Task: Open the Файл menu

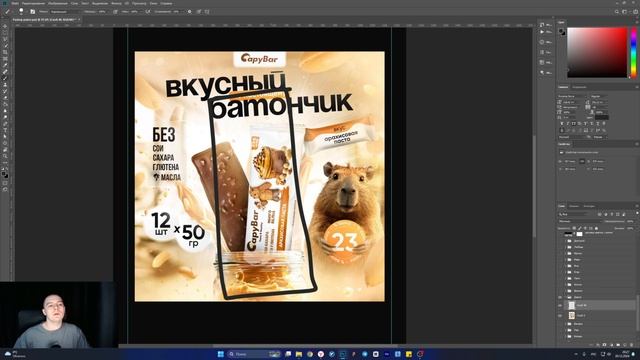Action: 15,3
